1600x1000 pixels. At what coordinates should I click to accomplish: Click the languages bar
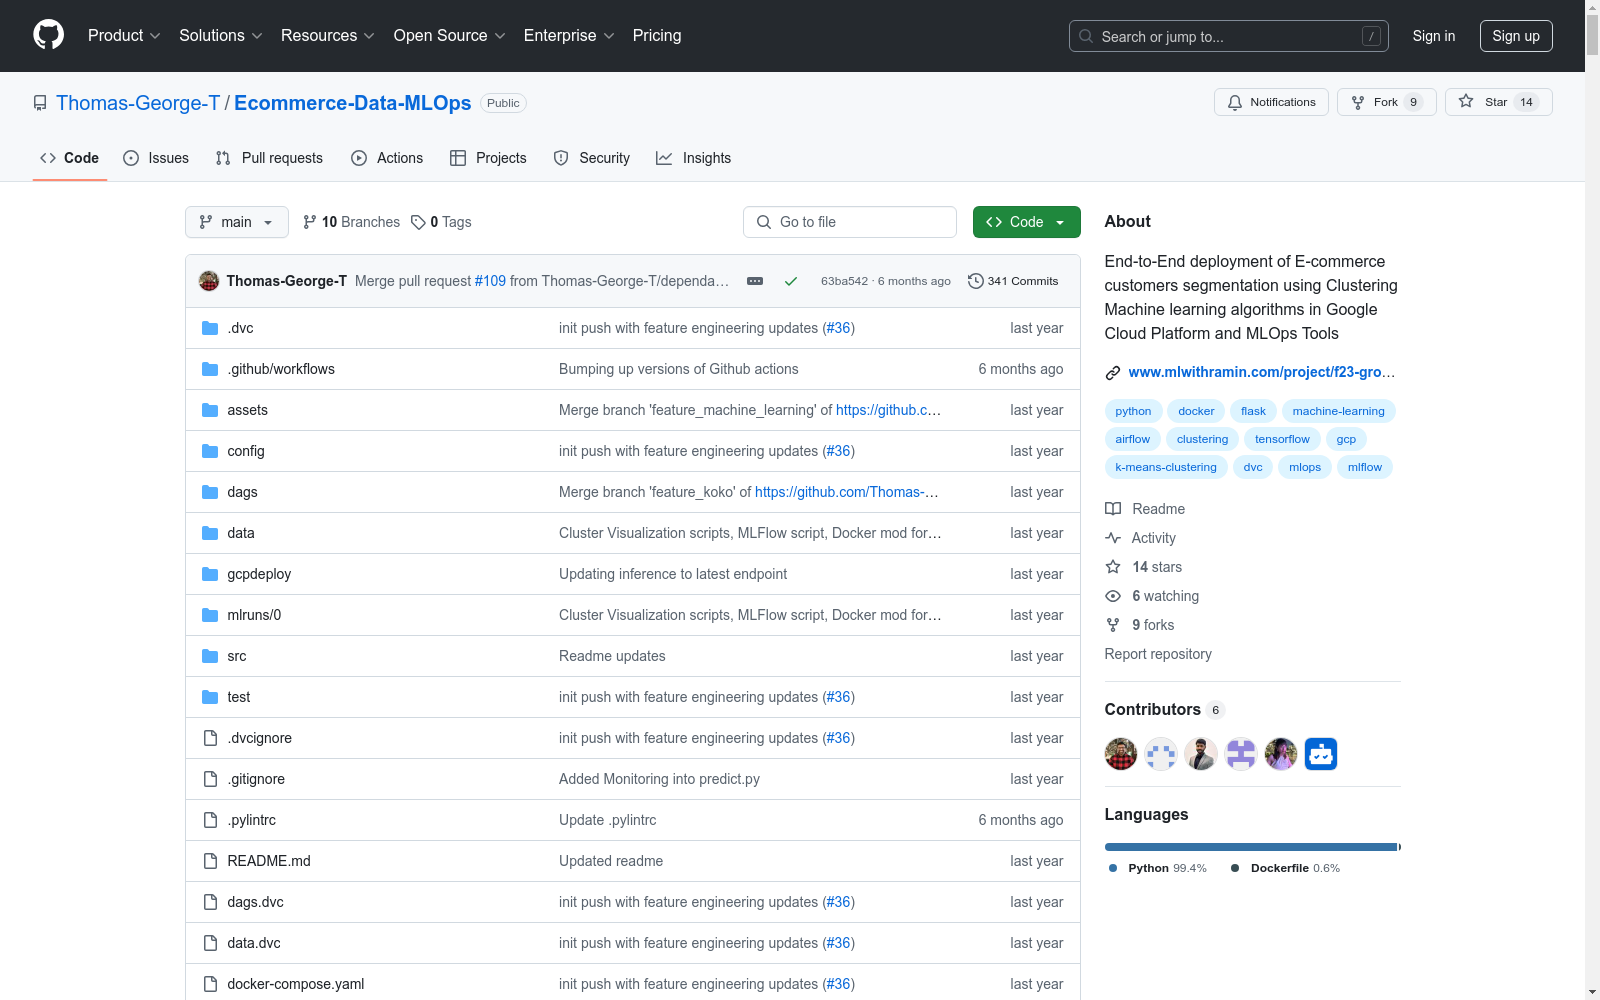1253,847
